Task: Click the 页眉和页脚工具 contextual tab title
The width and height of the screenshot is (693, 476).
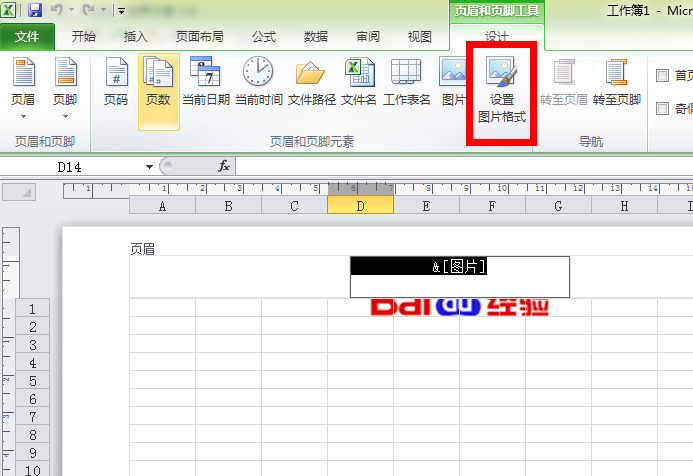Action: coord(497,10)
